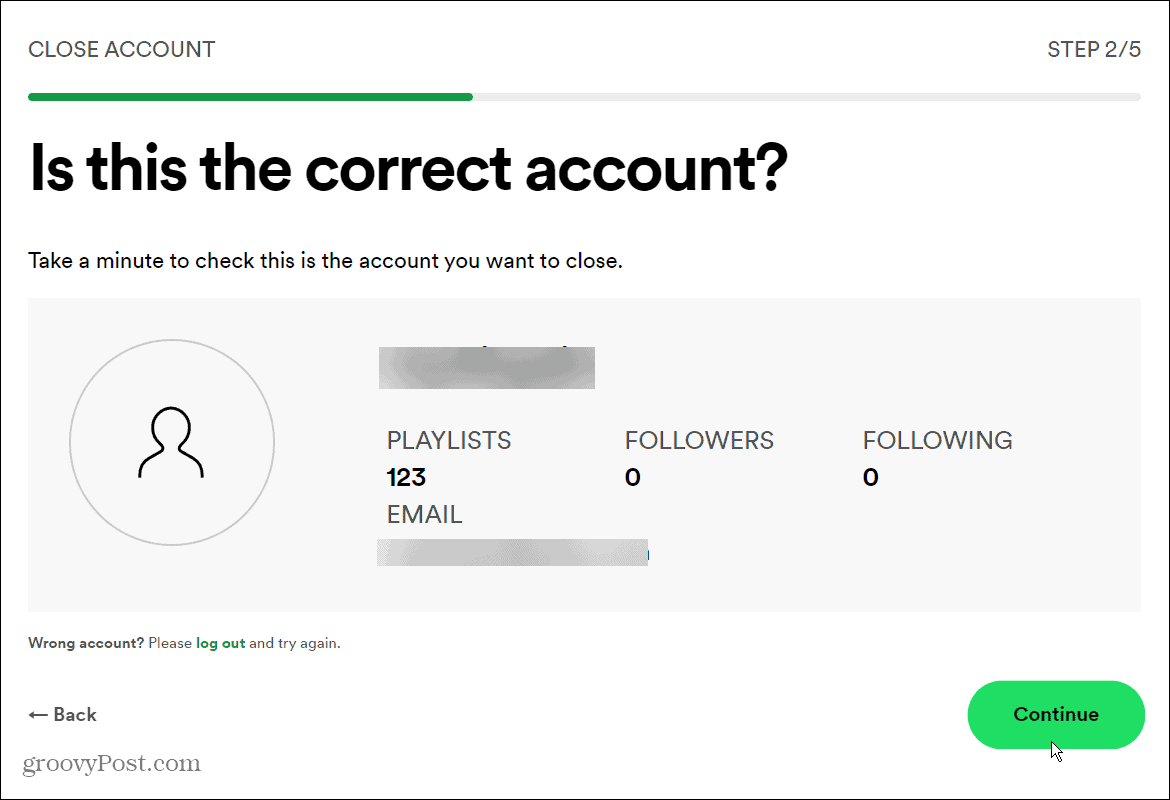This screenshot has width=1170, height=800.
Task: Click the blurred EMAIL address field
Action: tap(512, 553)
